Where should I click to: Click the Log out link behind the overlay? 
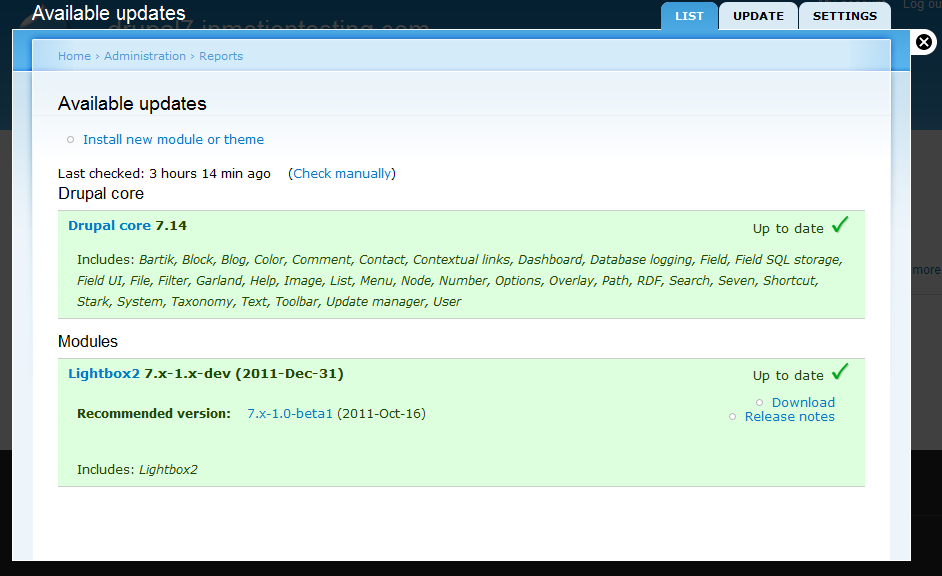pos(922,5)
